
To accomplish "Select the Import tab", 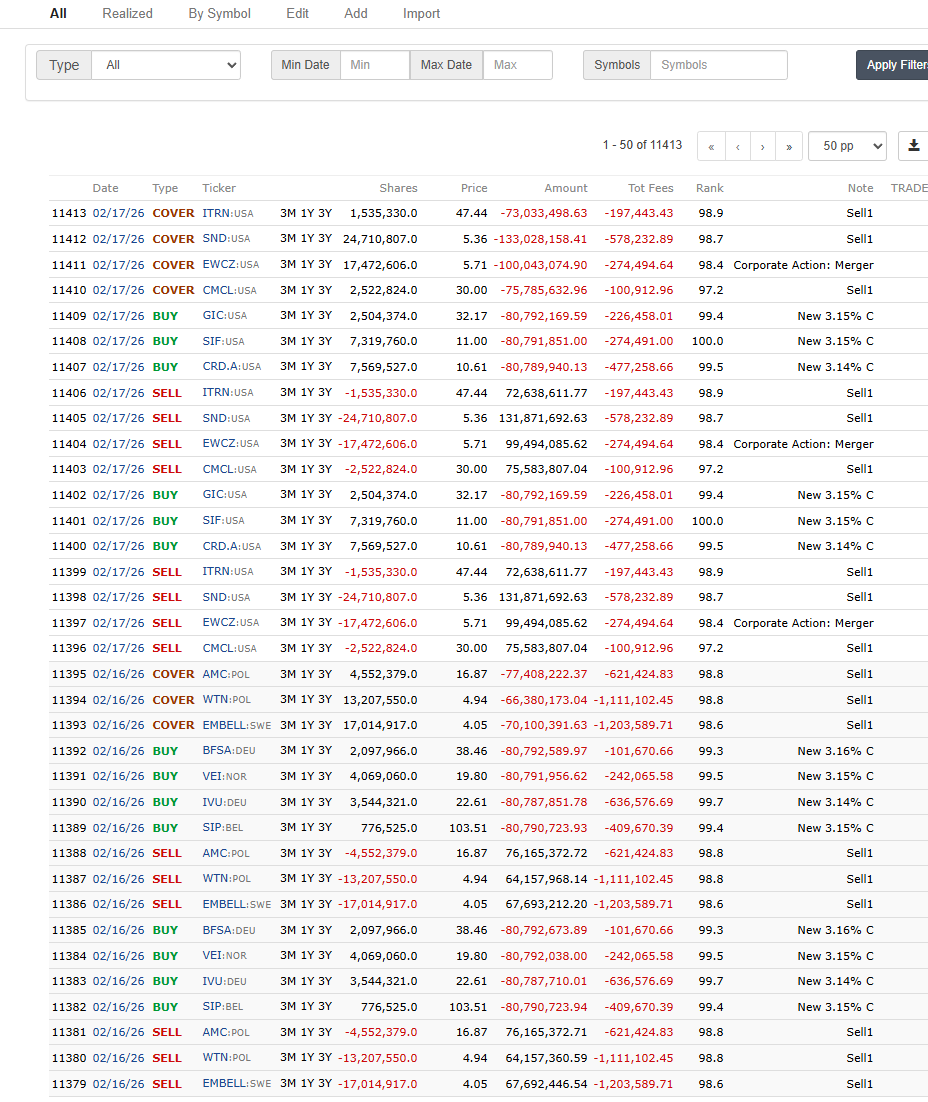I will [x=421, y=14].
